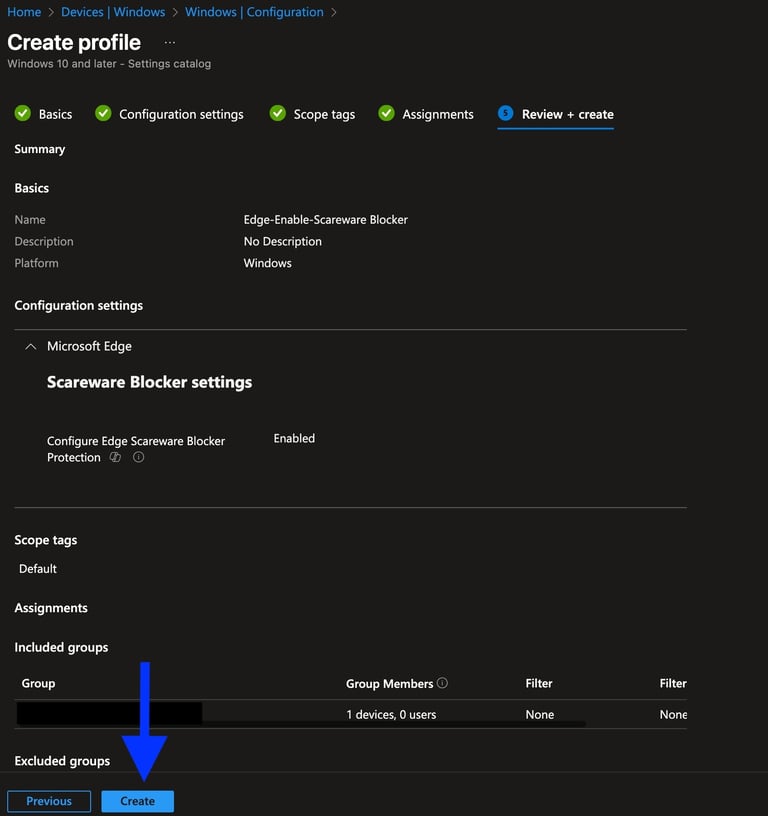The height and width of the screenshot is (816, 768).
Task: Click the 'Scareware Blocker settings' heading
Action: (149, 382)
